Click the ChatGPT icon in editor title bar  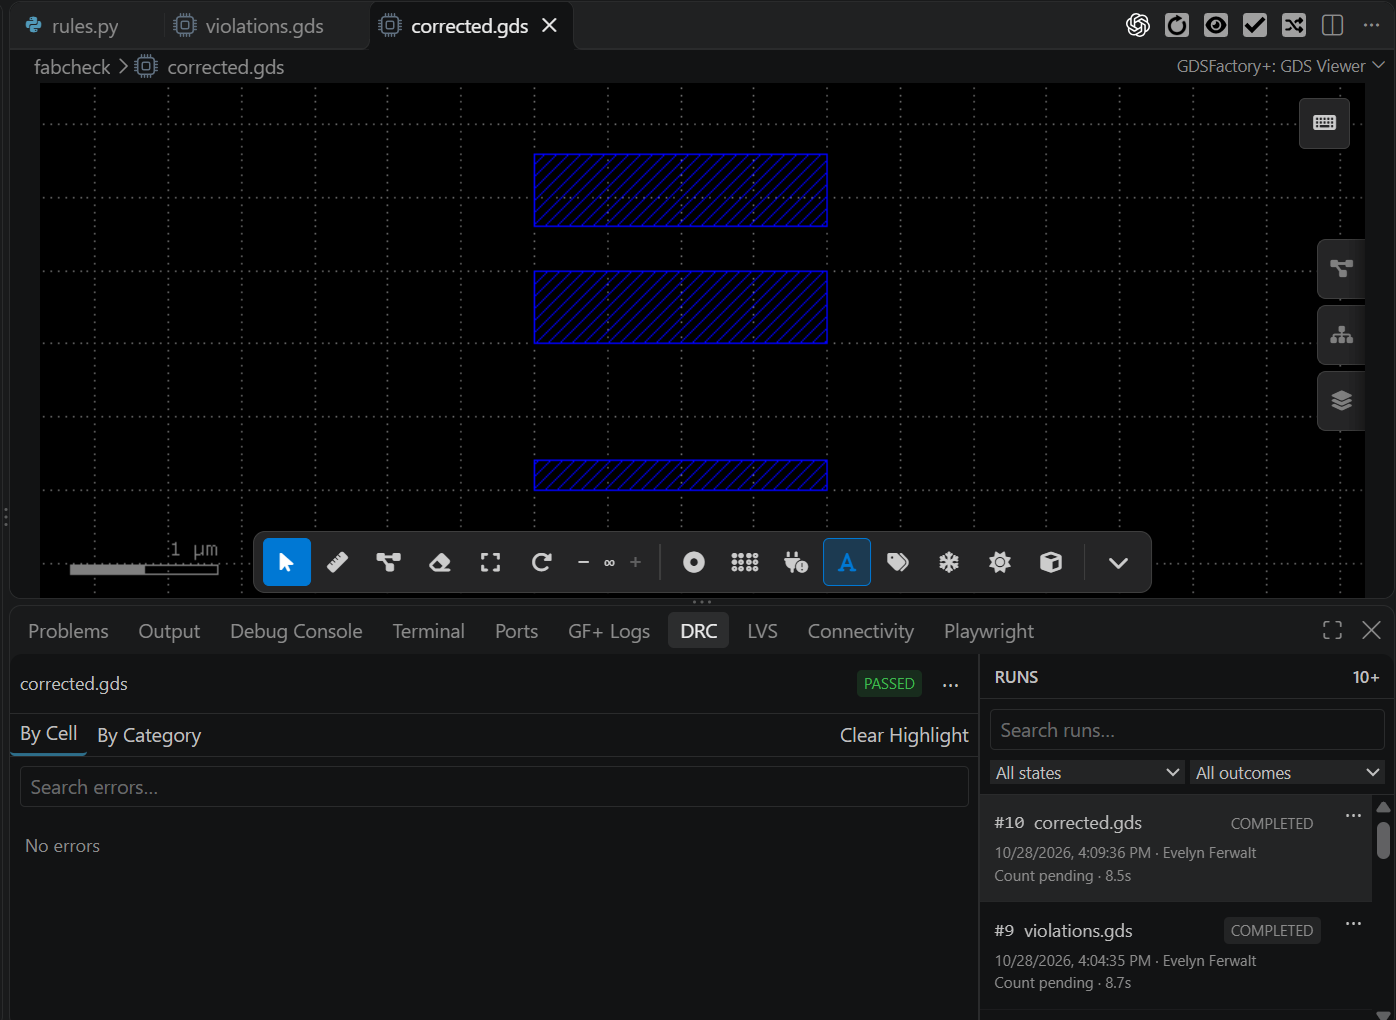coord(1138,25)
